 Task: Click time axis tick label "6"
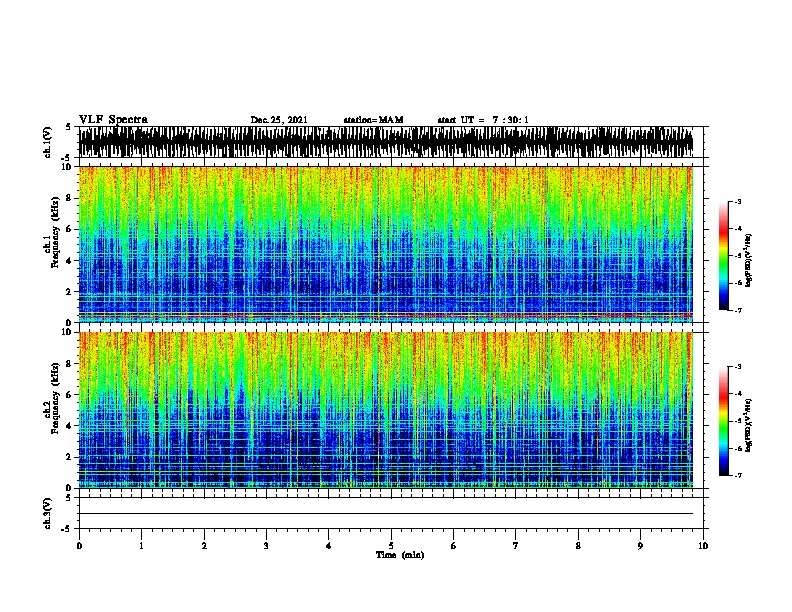pyautogui.click(x=454, y=546)
